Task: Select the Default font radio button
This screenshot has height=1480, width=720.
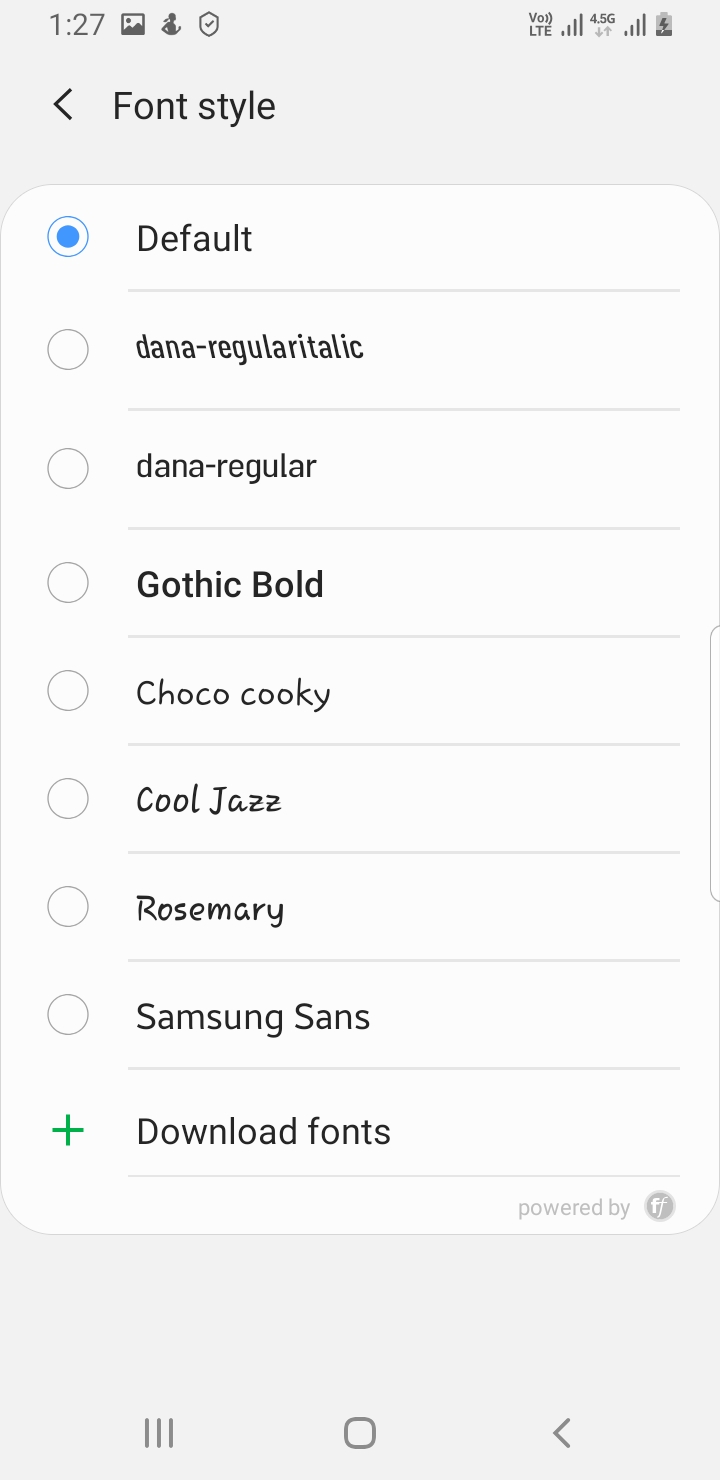Action: [x=68, y=238]
